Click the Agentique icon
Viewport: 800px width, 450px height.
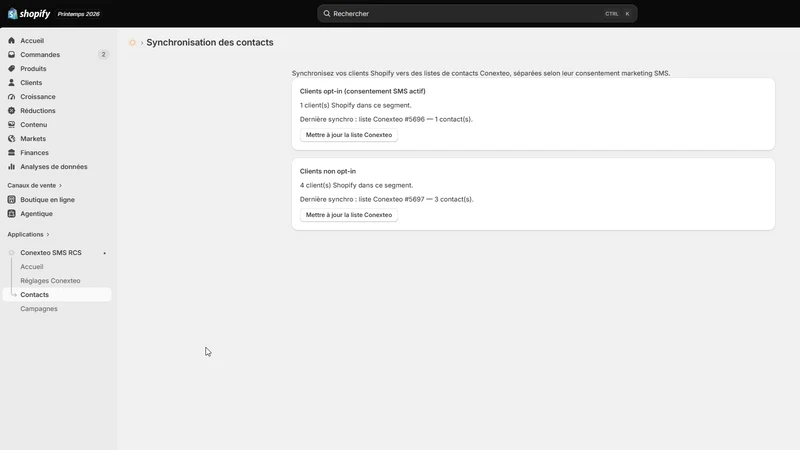click(x=11, y=214)
